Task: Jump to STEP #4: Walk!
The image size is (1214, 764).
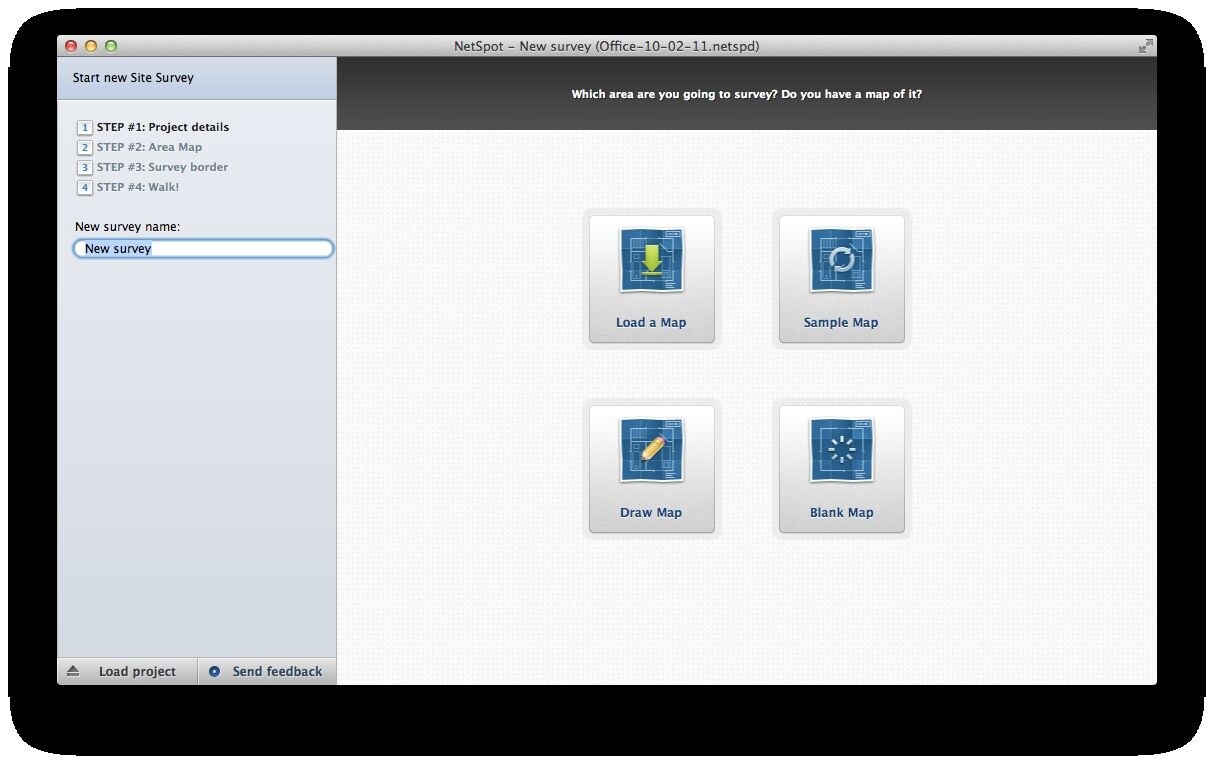Action: pos(138,187)
